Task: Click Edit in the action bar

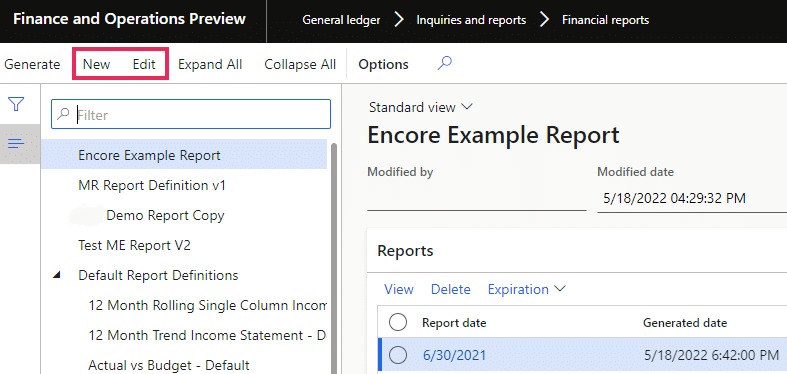Action: tap(144, 64)
